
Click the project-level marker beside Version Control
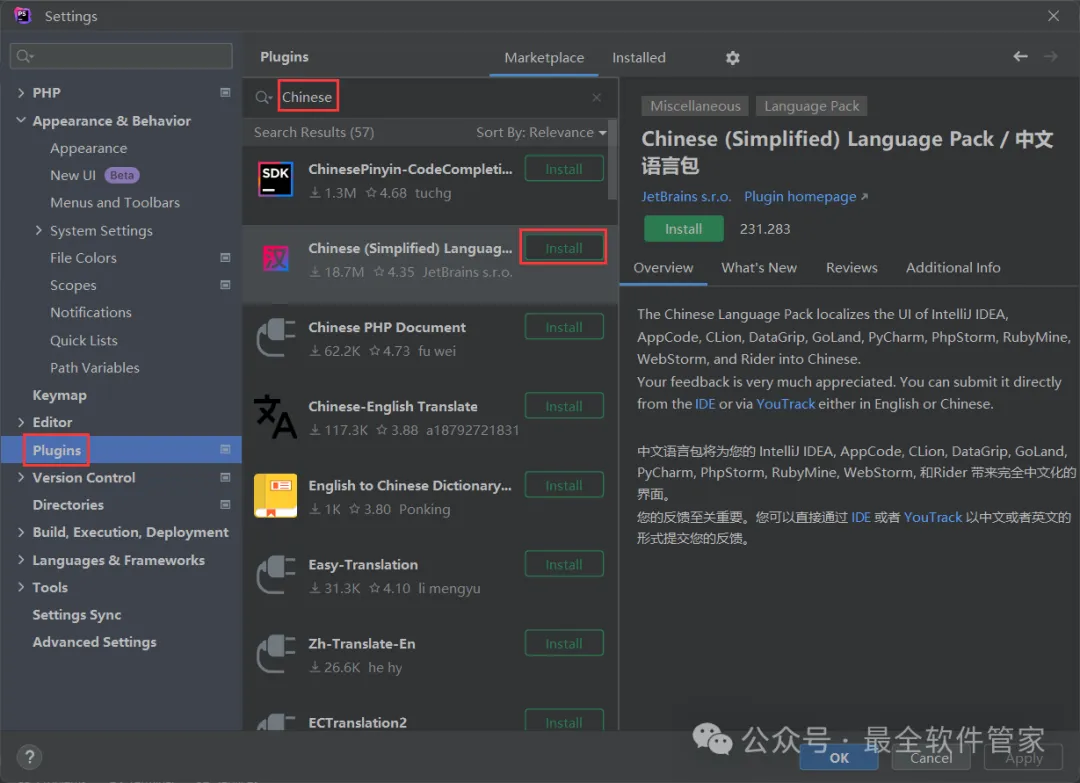pyautogui.click(x=225, y=477)
